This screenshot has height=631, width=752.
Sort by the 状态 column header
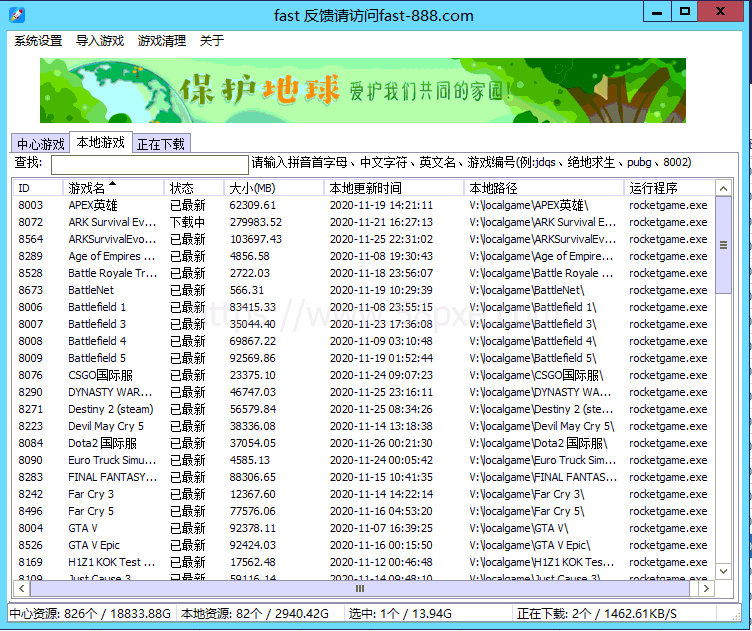point(194,188)
